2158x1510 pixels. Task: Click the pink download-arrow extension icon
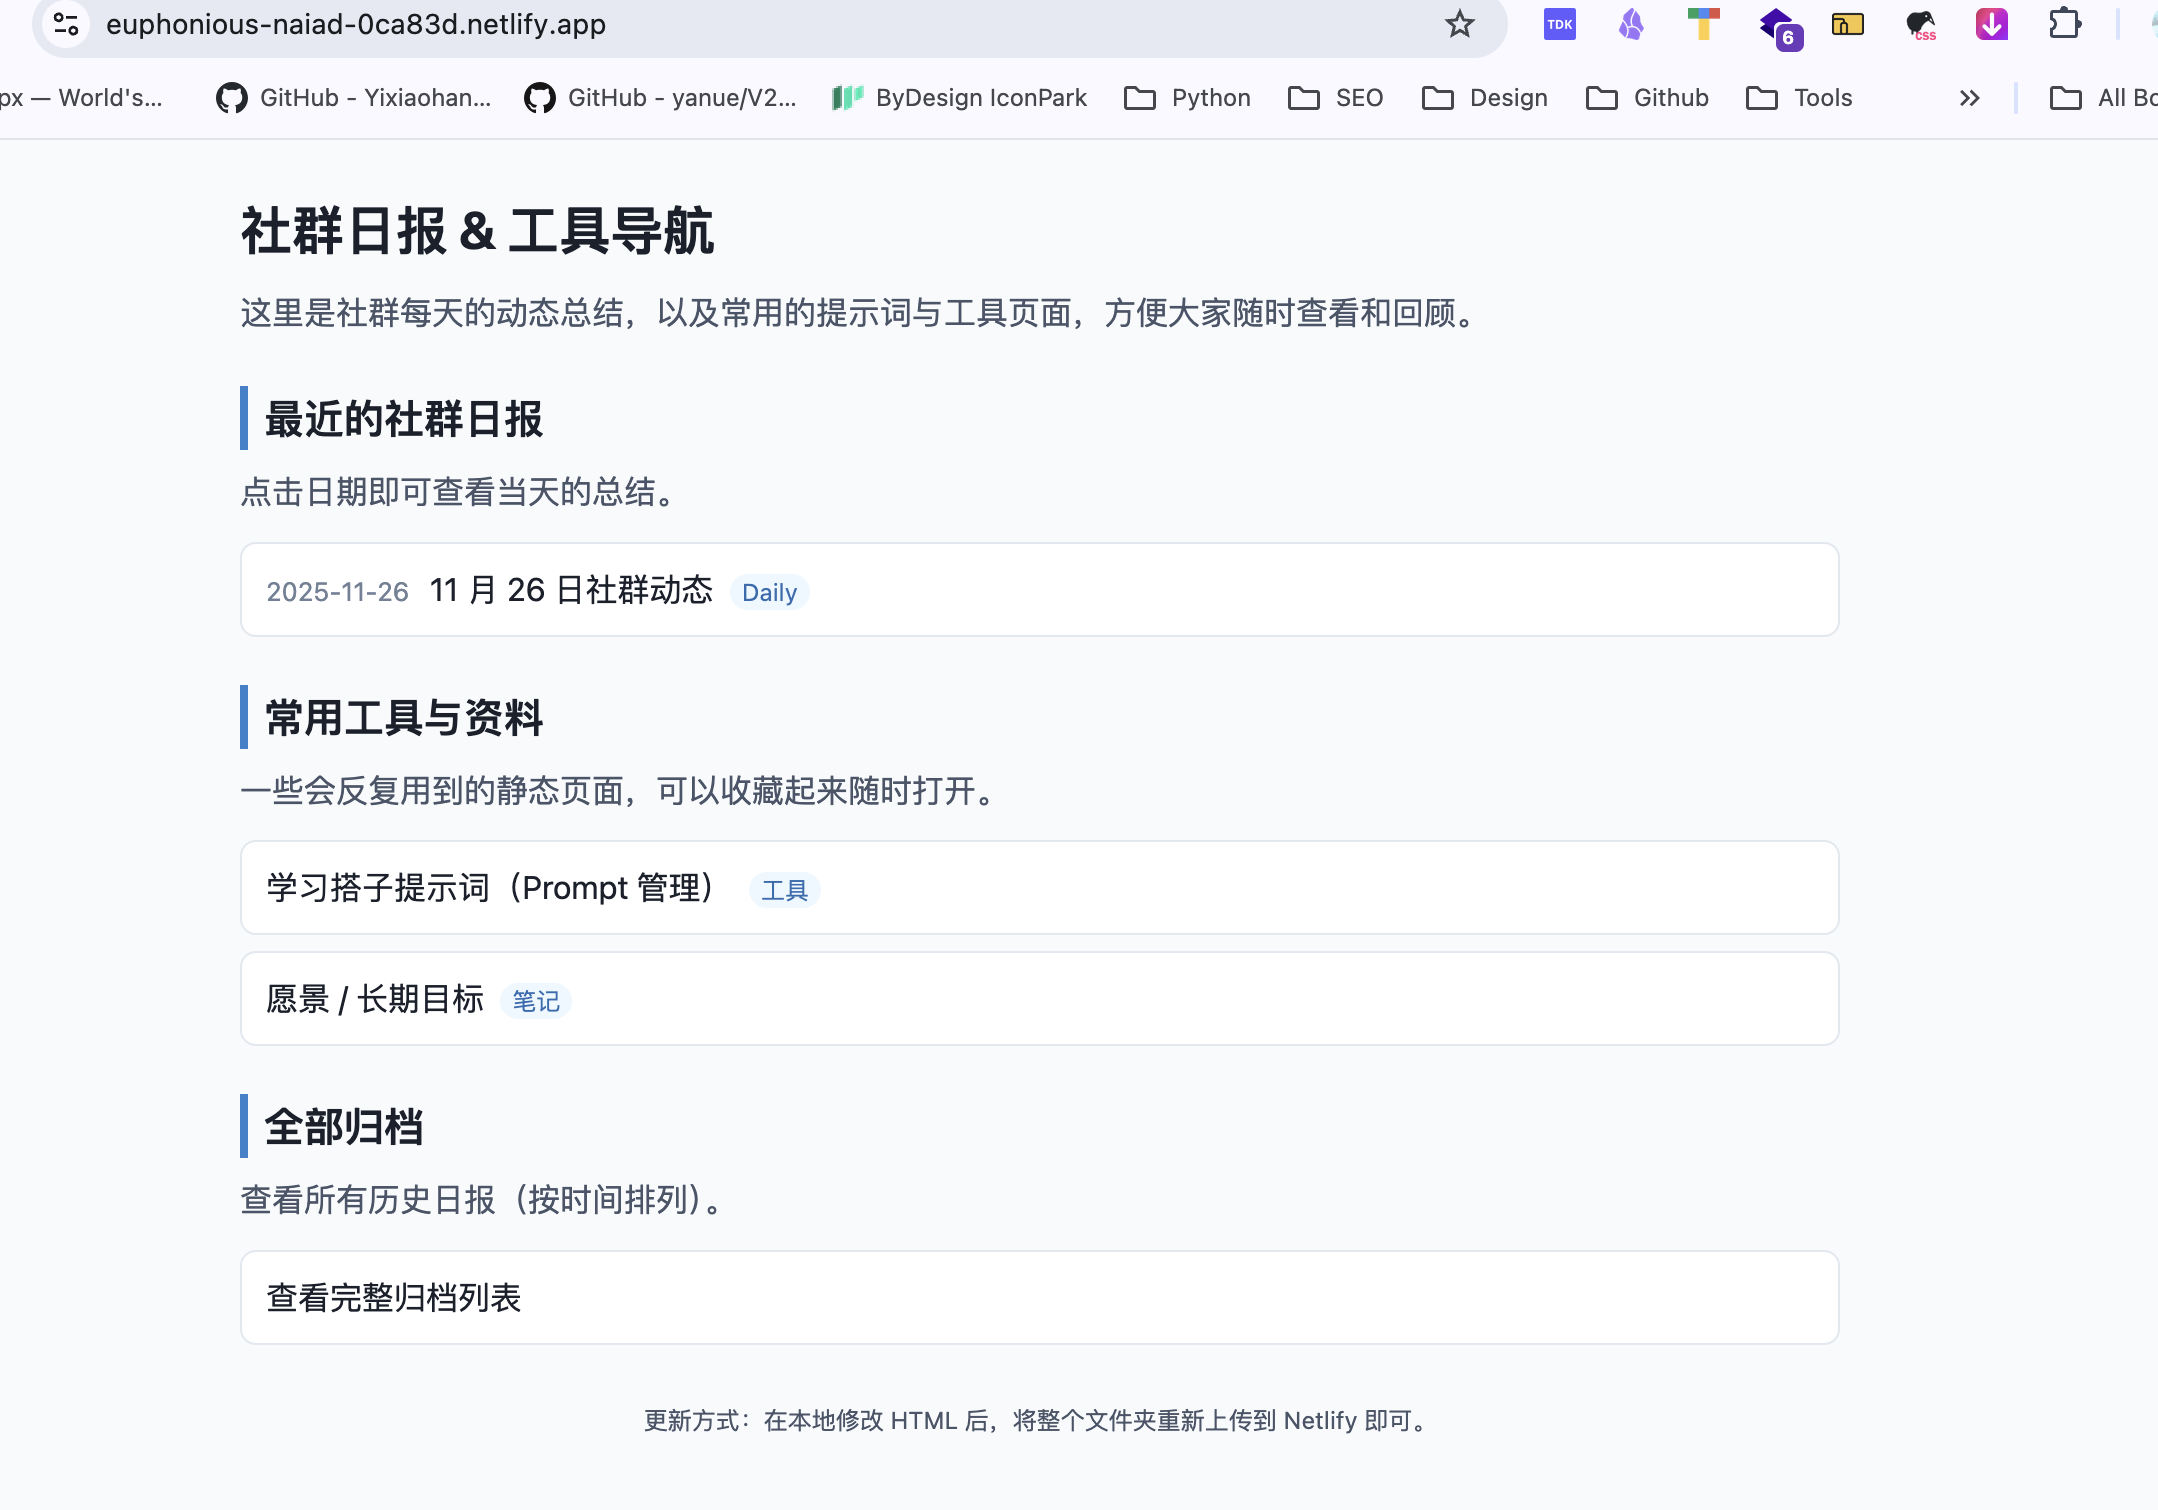coord(1991,24)
